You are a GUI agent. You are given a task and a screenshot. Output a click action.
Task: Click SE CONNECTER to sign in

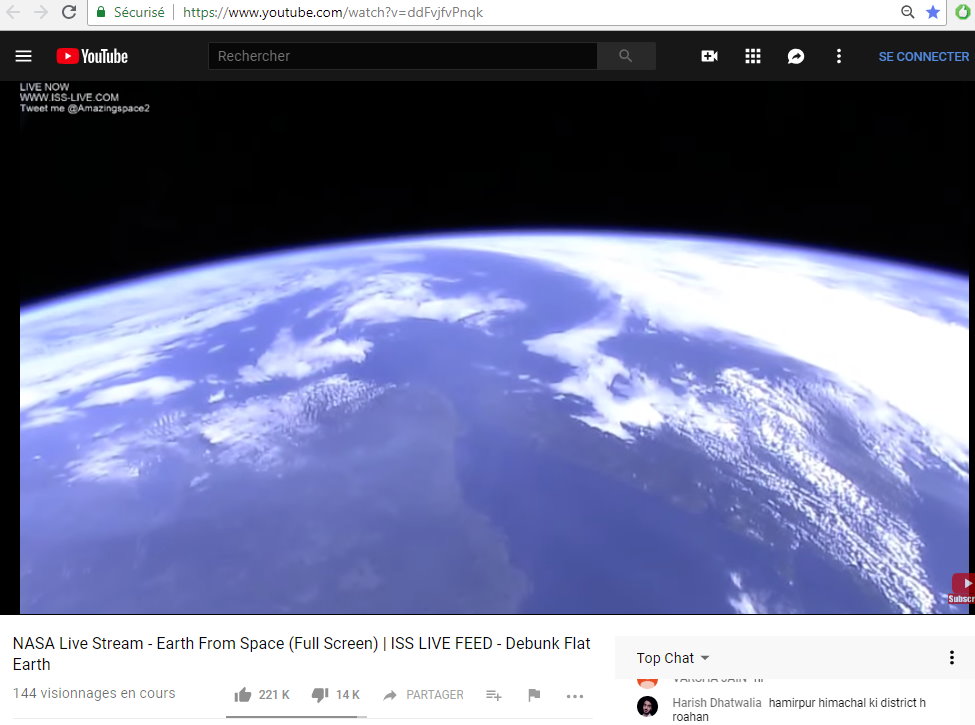[x=923, y=57]
